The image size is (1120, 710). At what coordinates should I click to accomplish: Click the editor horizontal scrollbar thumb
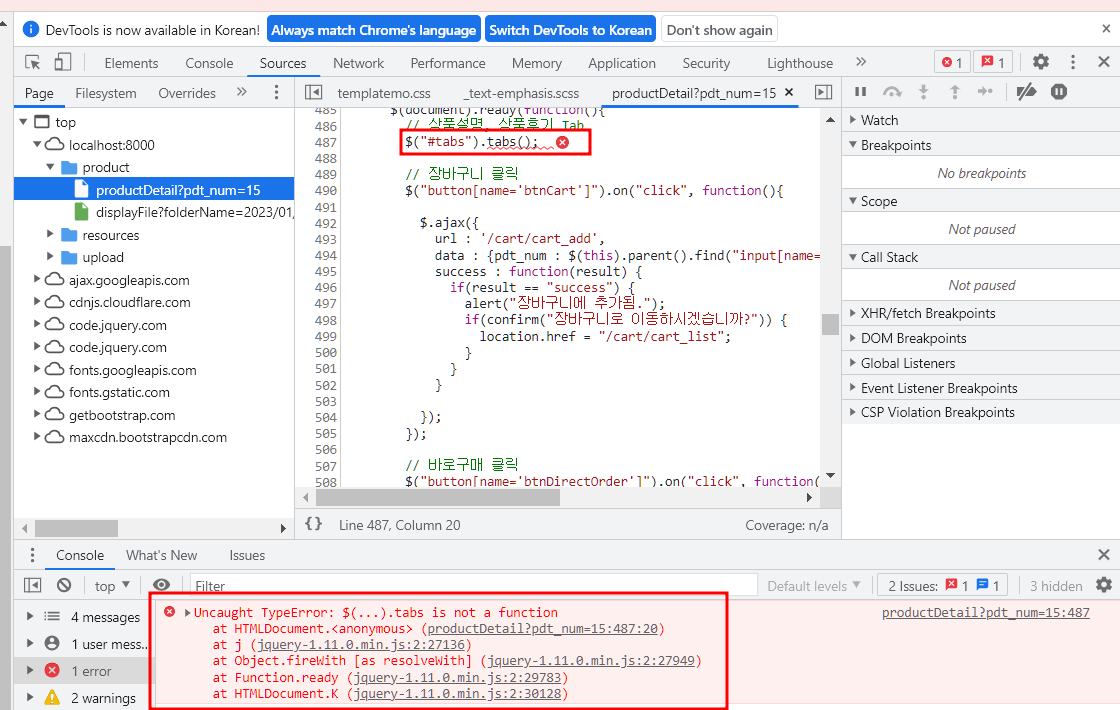438,497
